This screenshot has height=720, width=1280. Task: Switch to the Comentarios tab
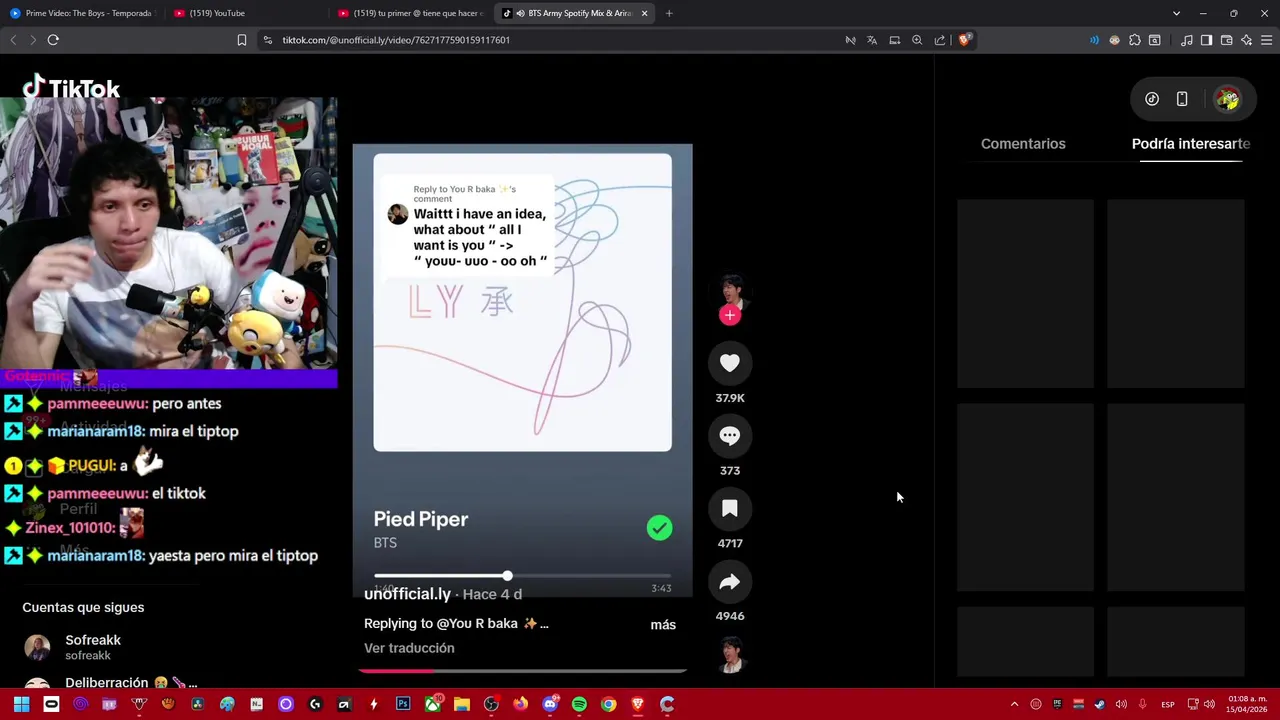[1023, 144]
